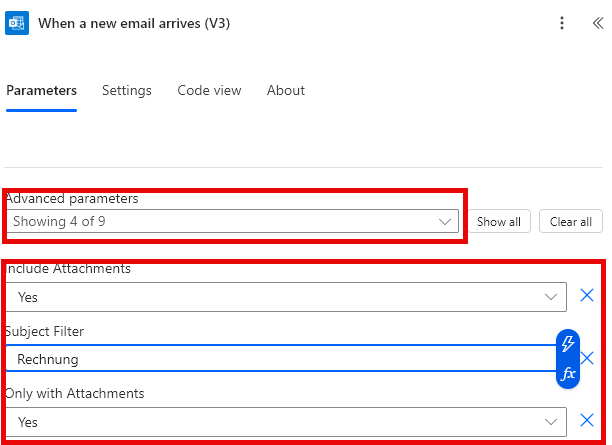The image size is (612, 445).
Task: Collapse the panel with double chevron icon
Action: tap(597, 23)
